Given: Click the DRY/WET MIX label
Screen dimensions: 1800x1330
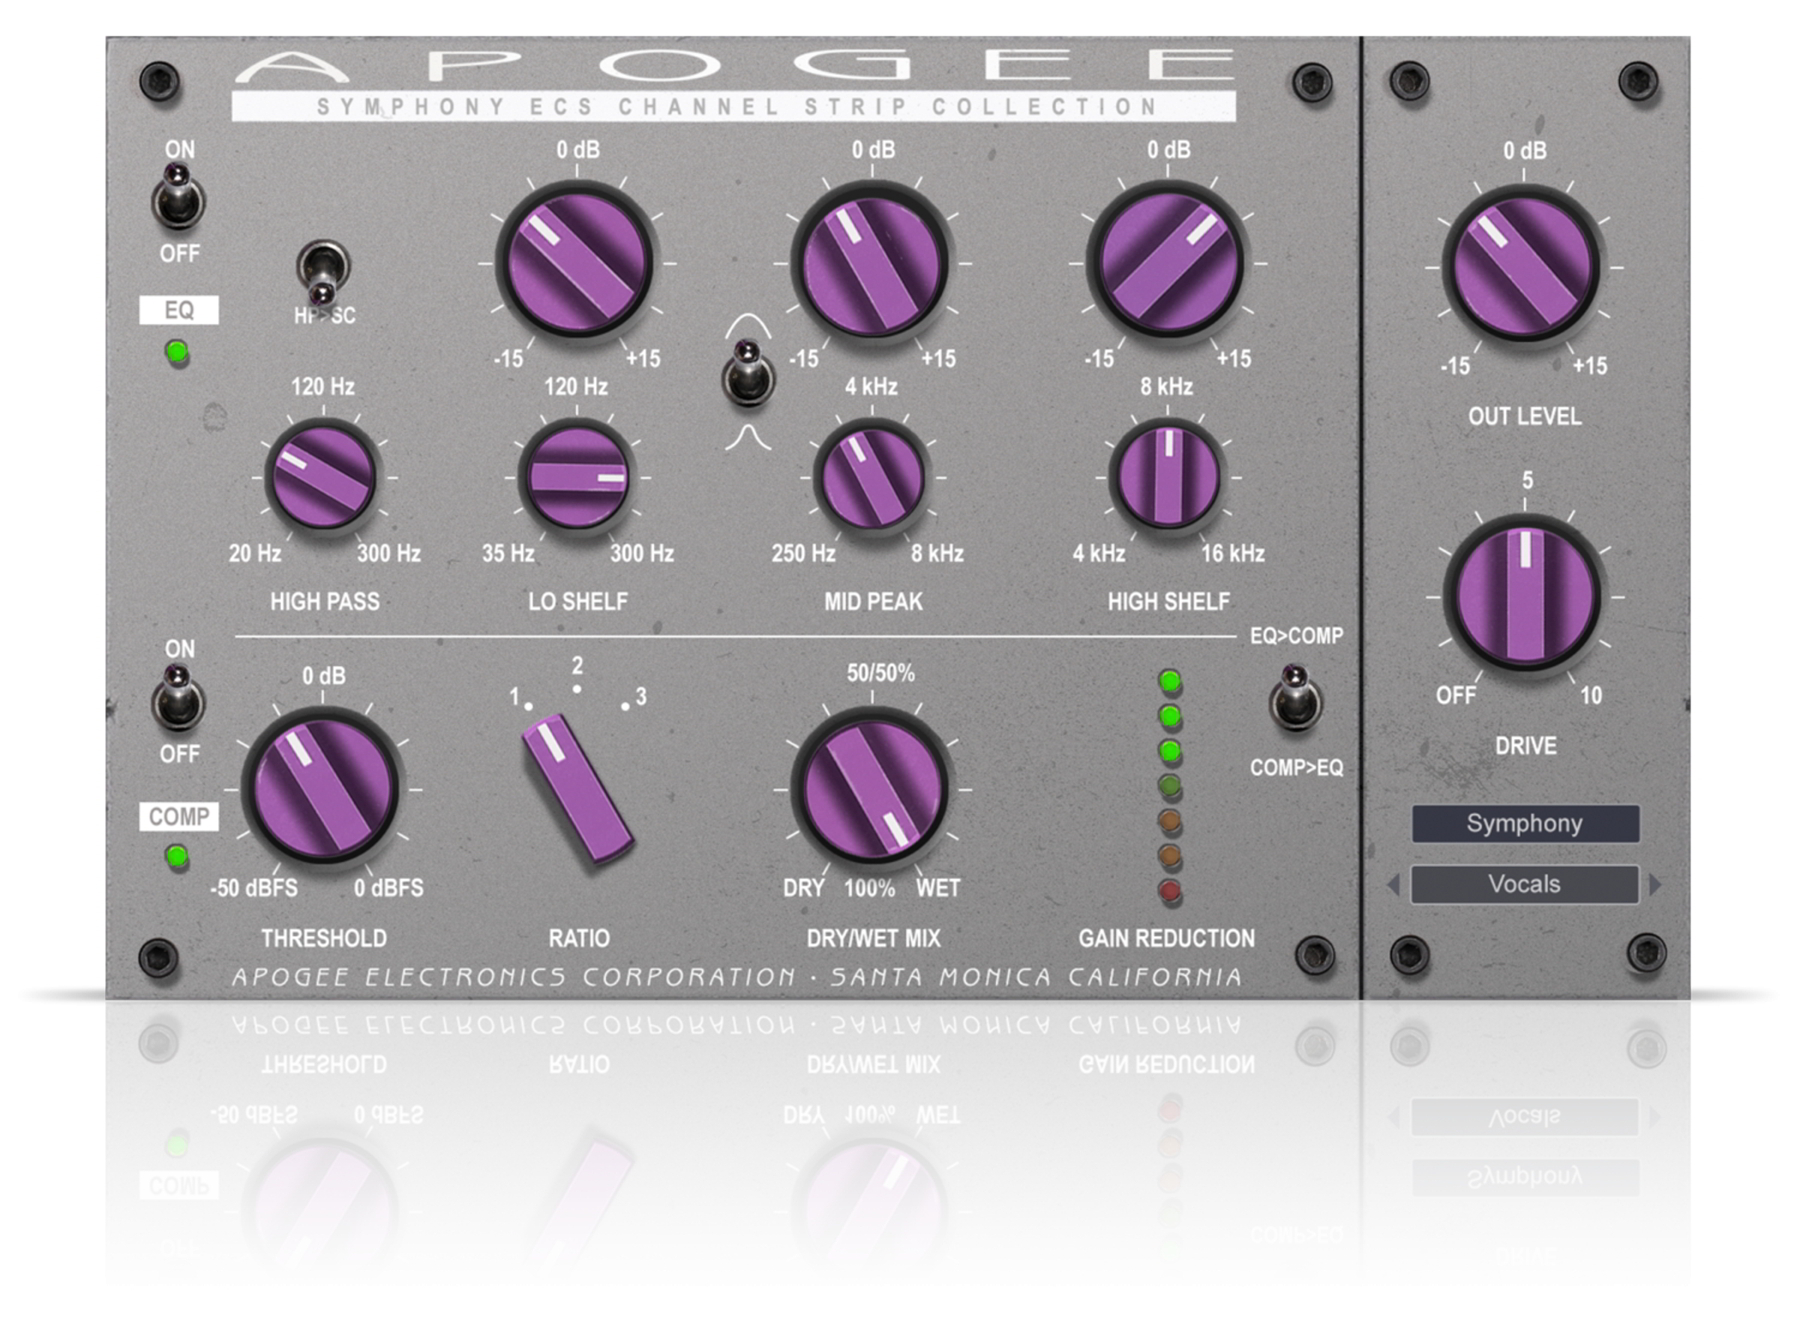Looking at the screenshot, I should [873, 938].
